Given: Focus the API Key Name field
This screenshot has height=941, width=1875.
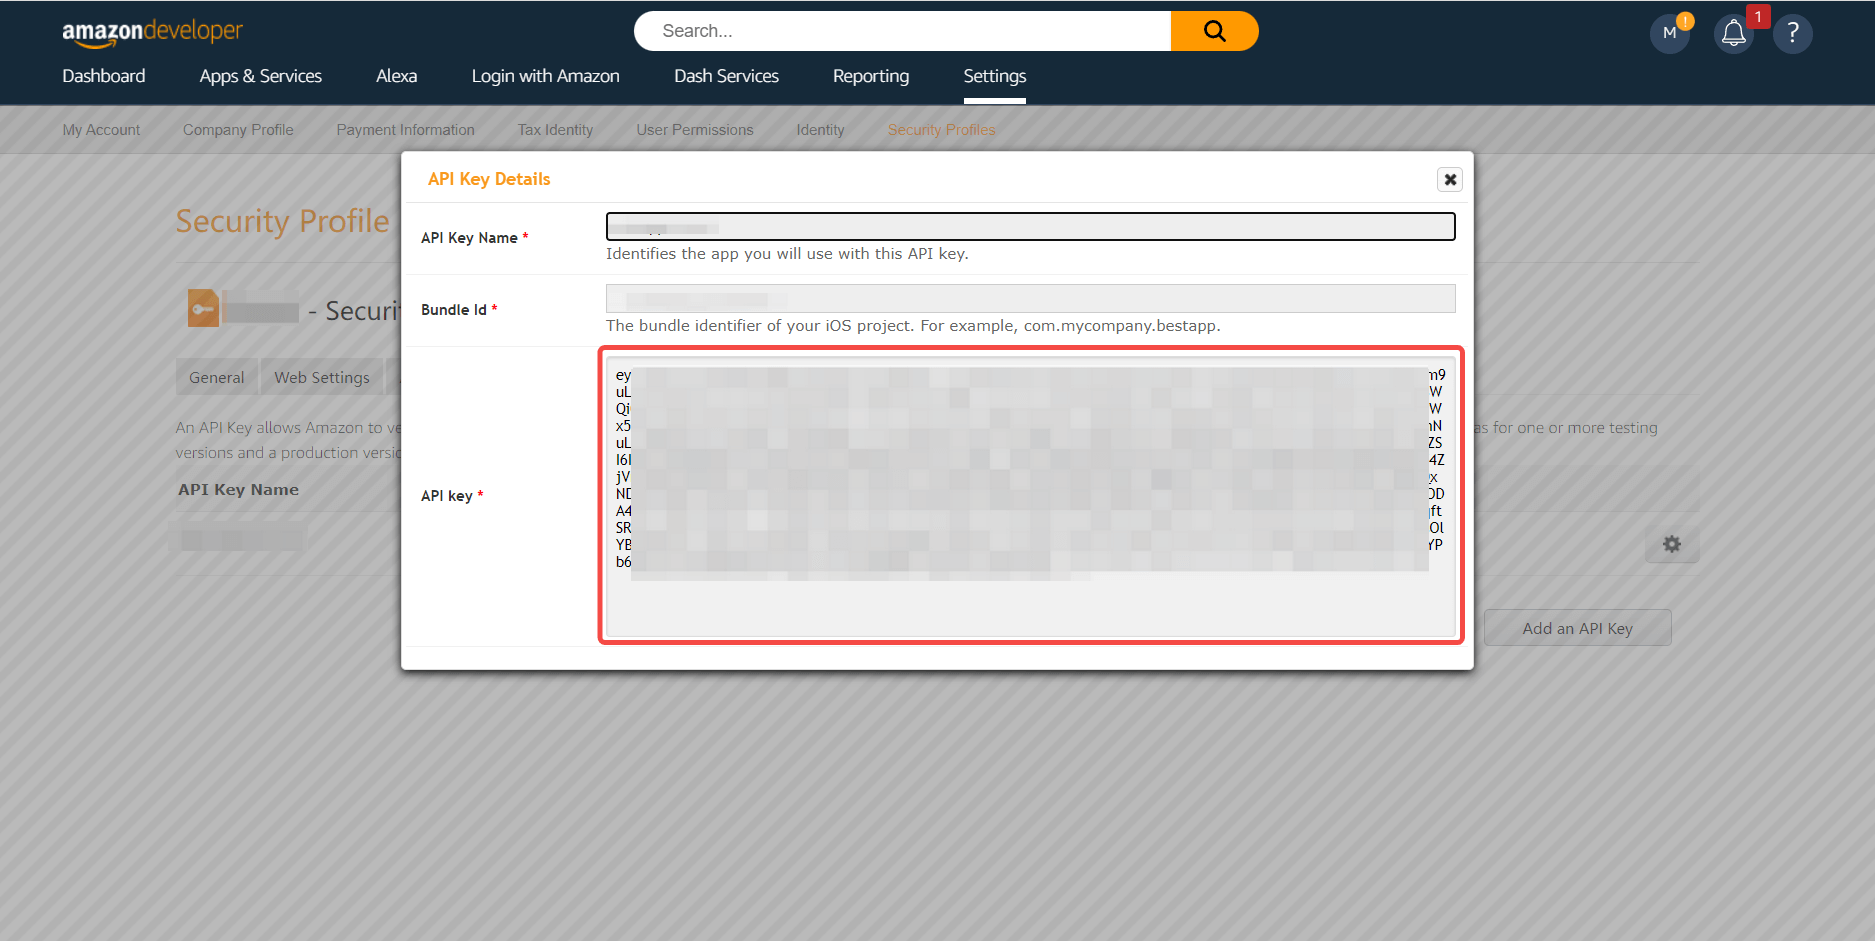Looking at the screenshot, I should 1030,227.
